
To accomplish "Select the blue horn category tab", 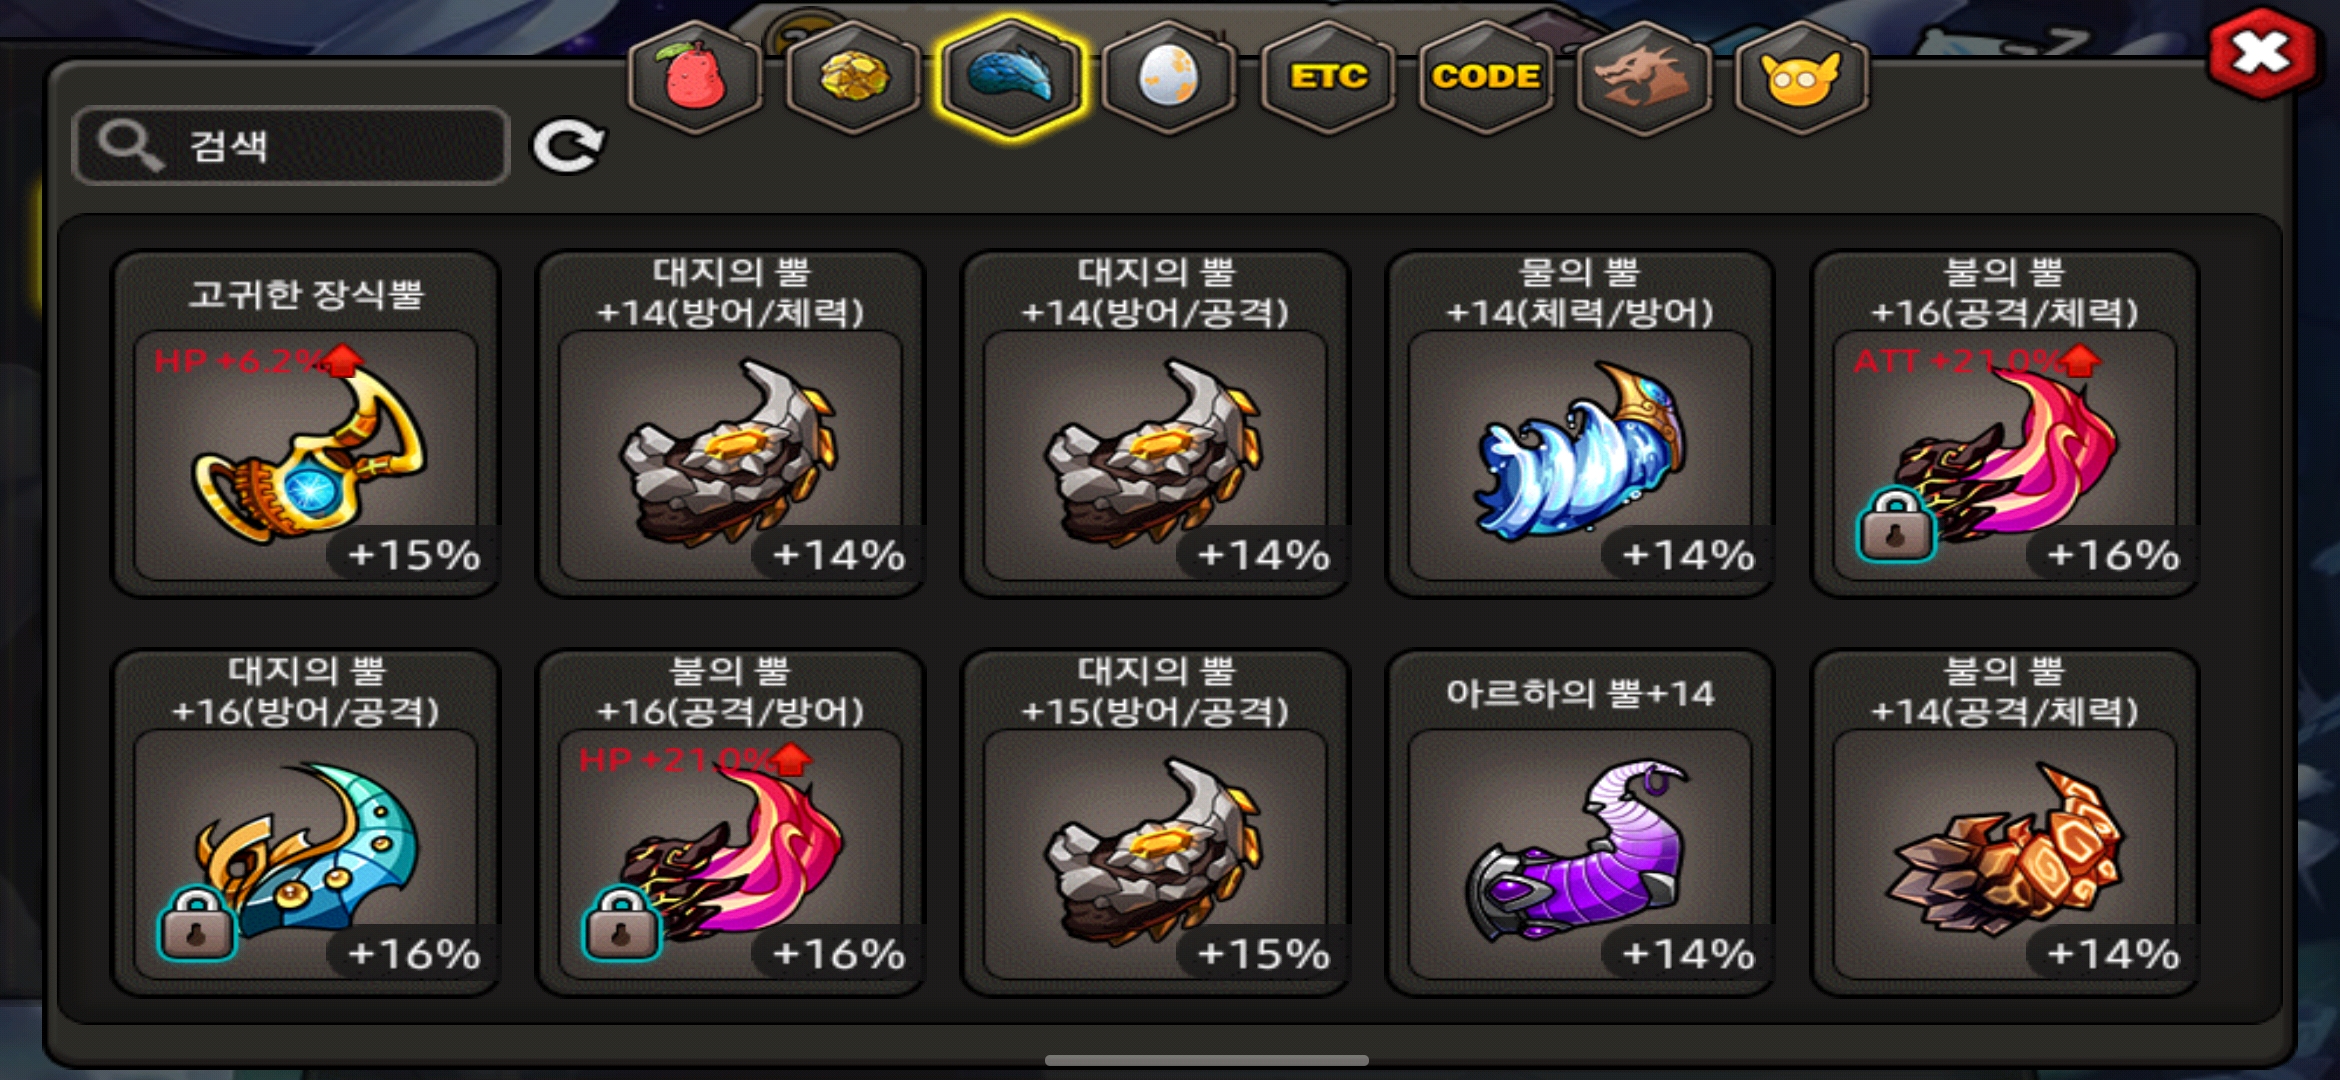I will (1011, 77).
